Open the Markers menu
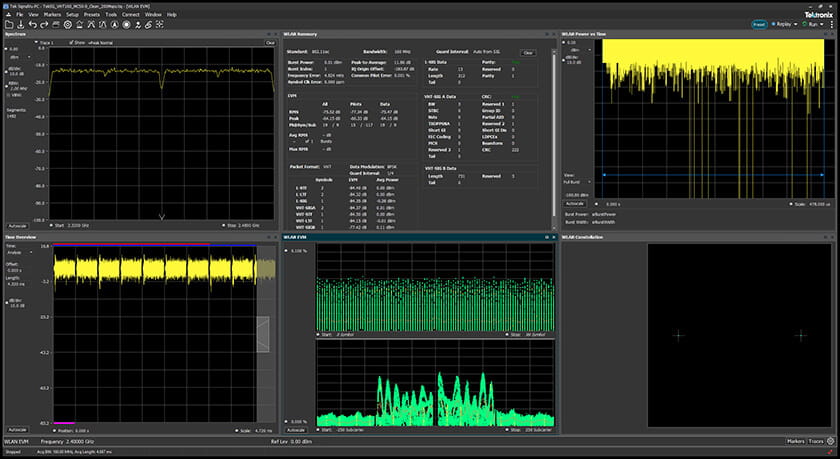840x459 pixels. tap(52, 15)
